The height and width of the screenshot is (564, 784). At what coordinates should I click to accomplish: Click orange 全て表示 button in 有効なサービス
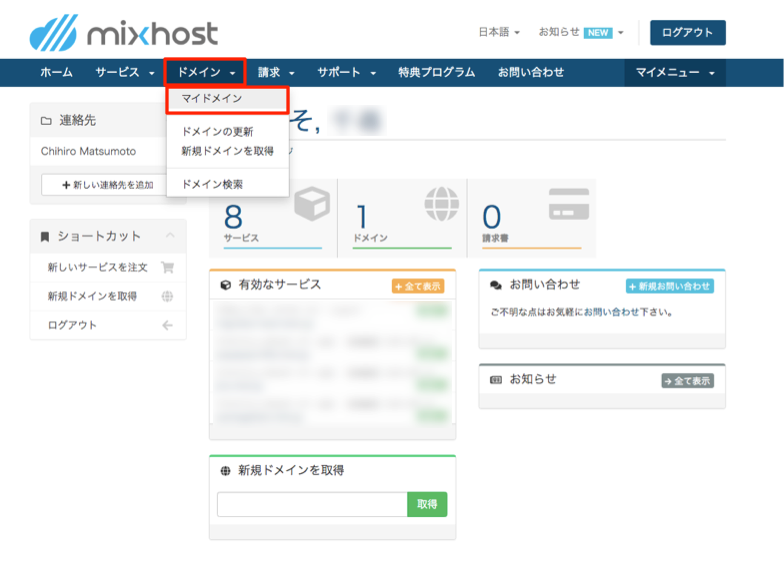(418, 286)
